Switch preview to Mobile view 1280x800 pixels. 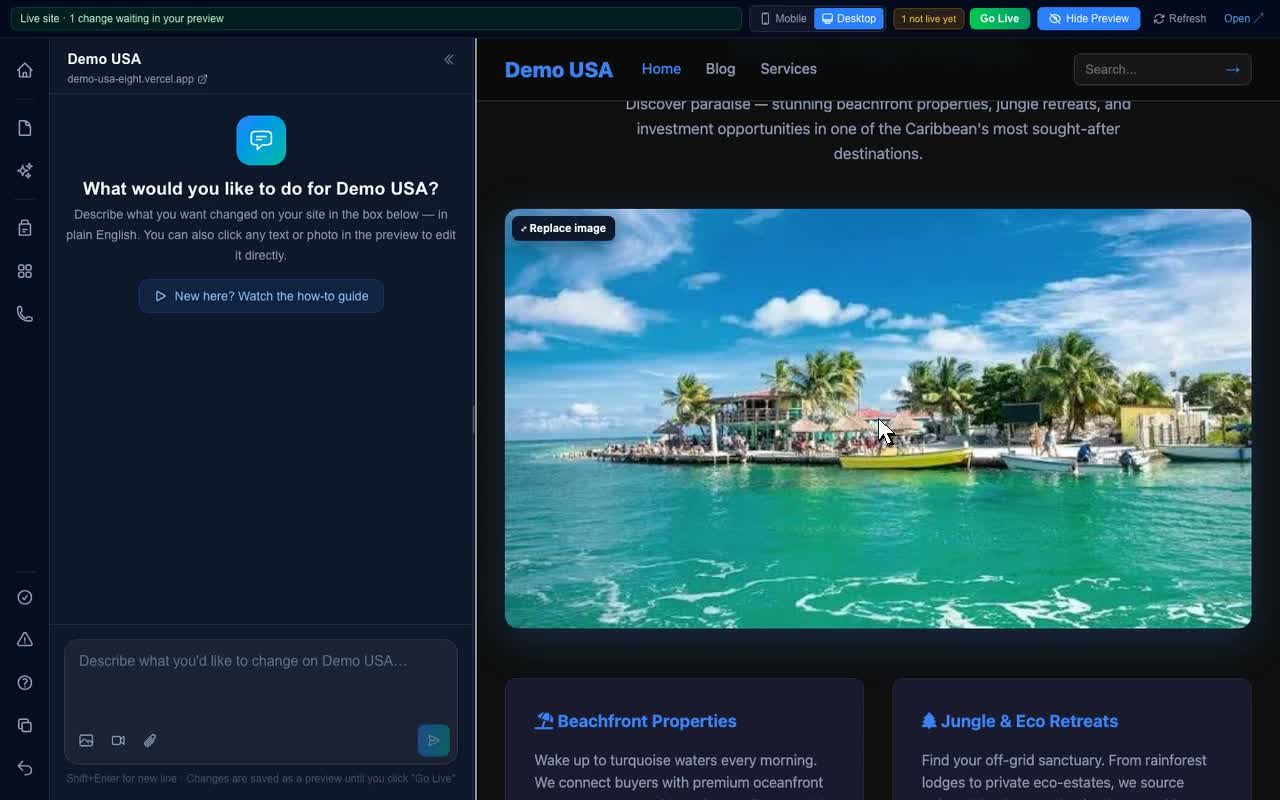tap(783, 19)
